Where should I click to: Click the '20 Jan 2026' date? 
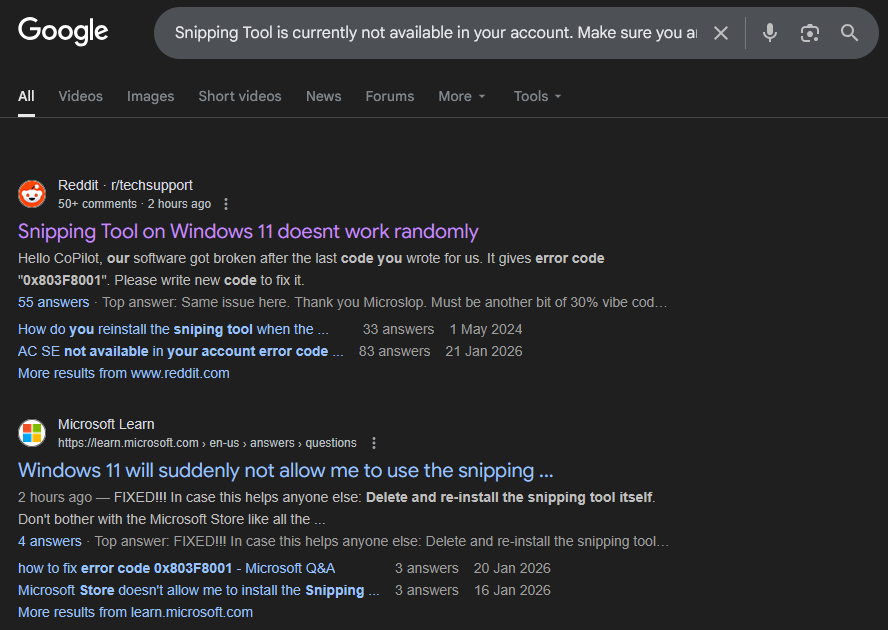512,568
